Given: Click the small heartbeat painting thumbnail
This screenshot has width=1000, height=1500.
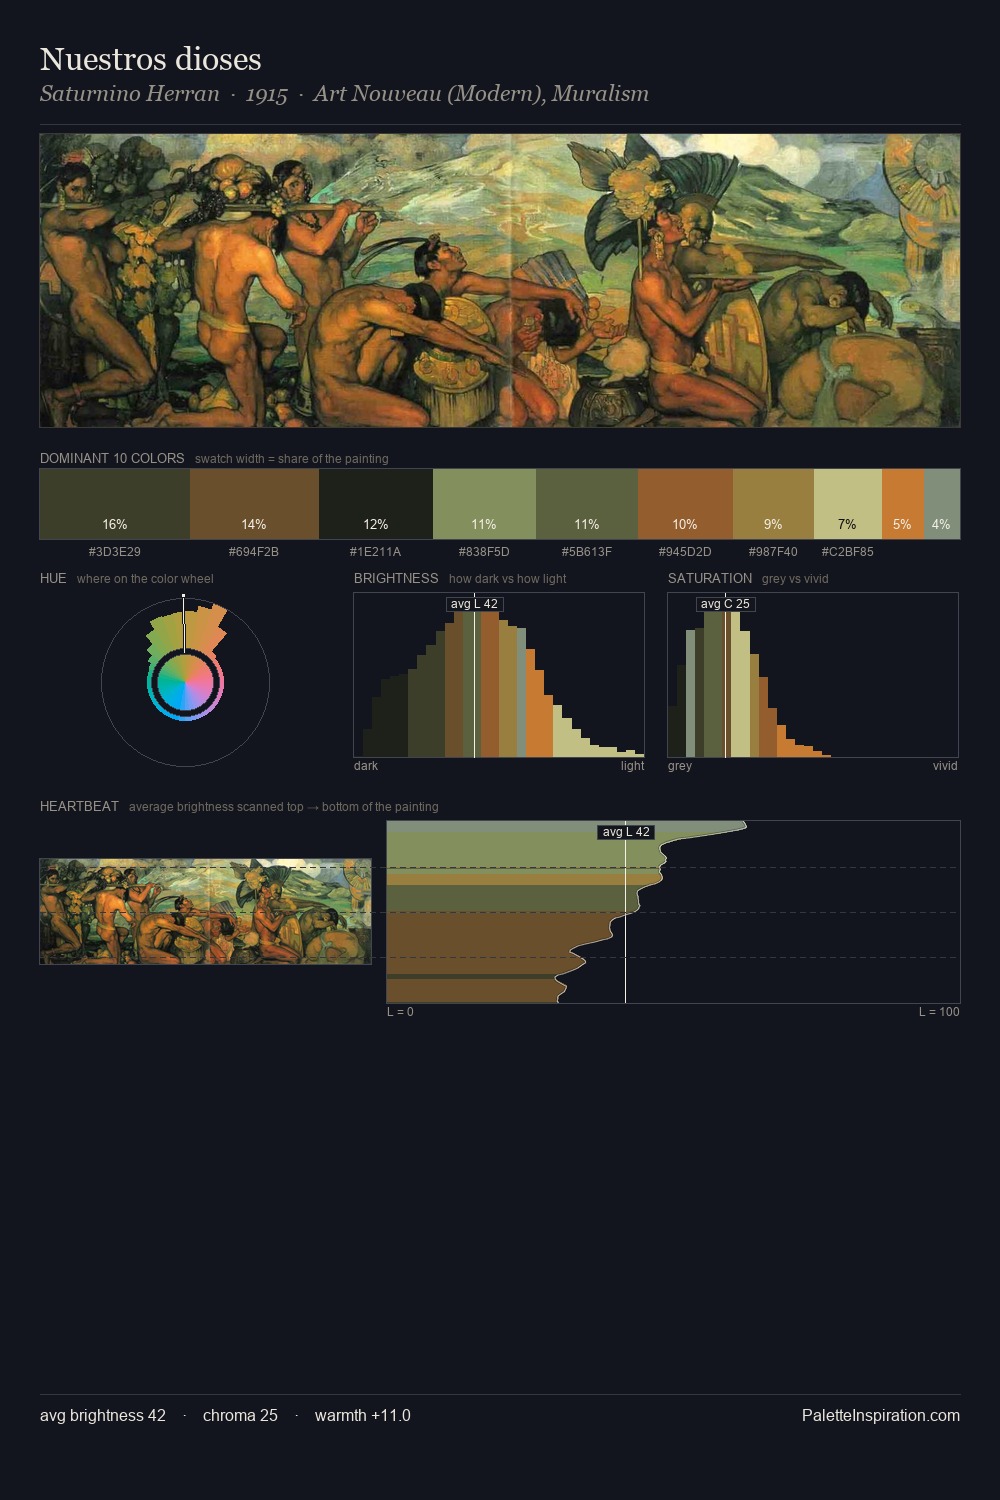Looking at the screenshot, I should click(205, 911).
